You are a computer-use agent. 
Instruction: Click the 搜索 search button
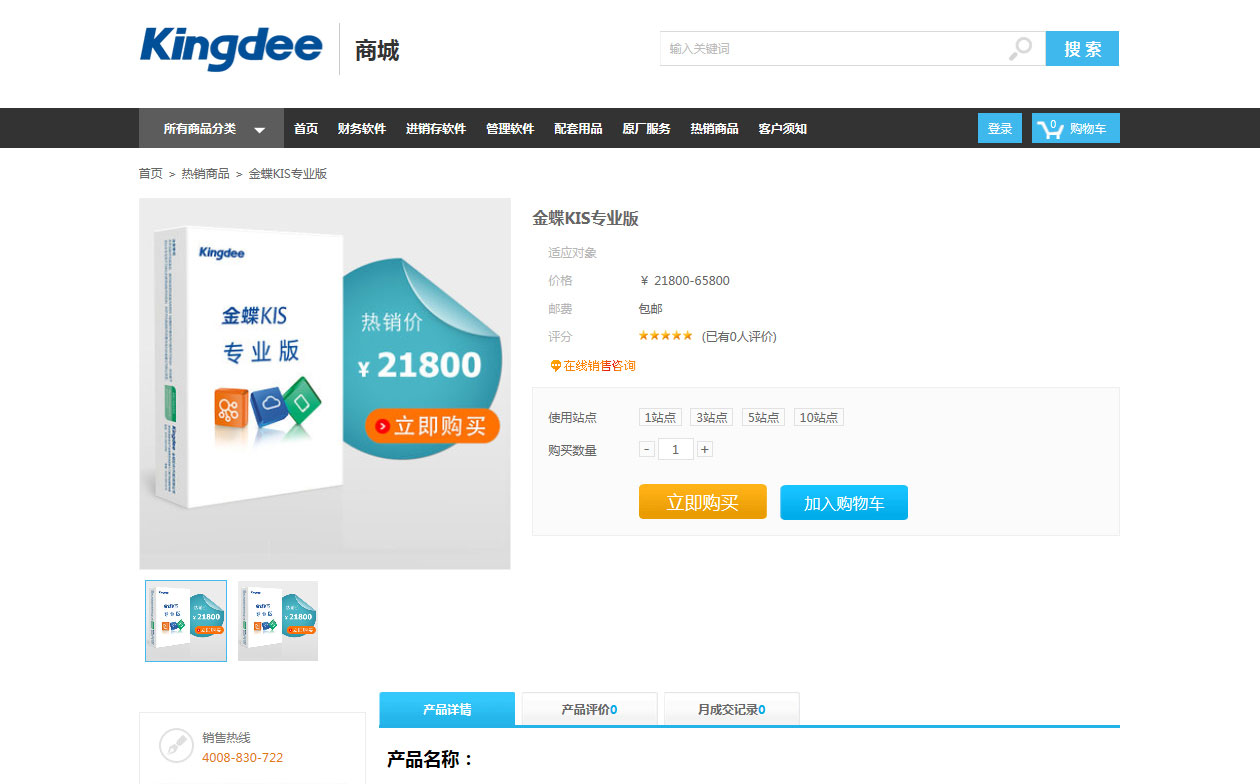point(1082,48)
